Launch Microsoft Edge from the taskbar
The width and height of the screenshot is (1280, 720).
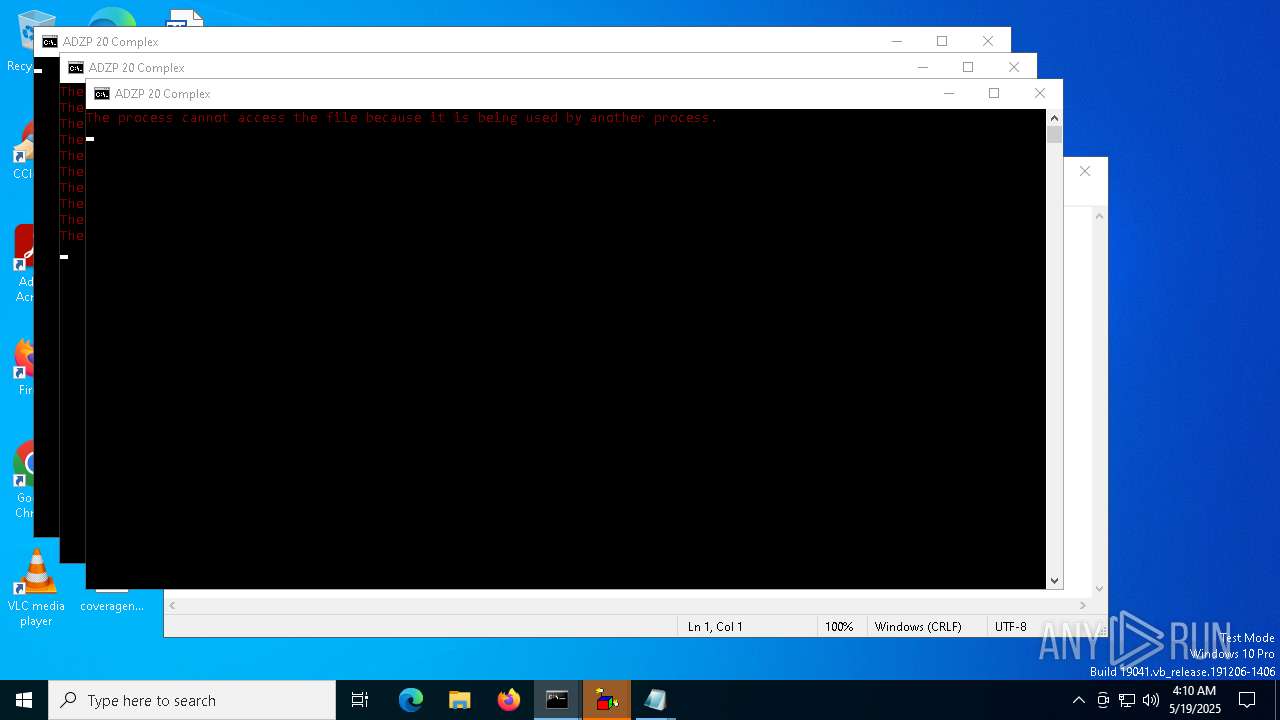click(x=411, y=700)
